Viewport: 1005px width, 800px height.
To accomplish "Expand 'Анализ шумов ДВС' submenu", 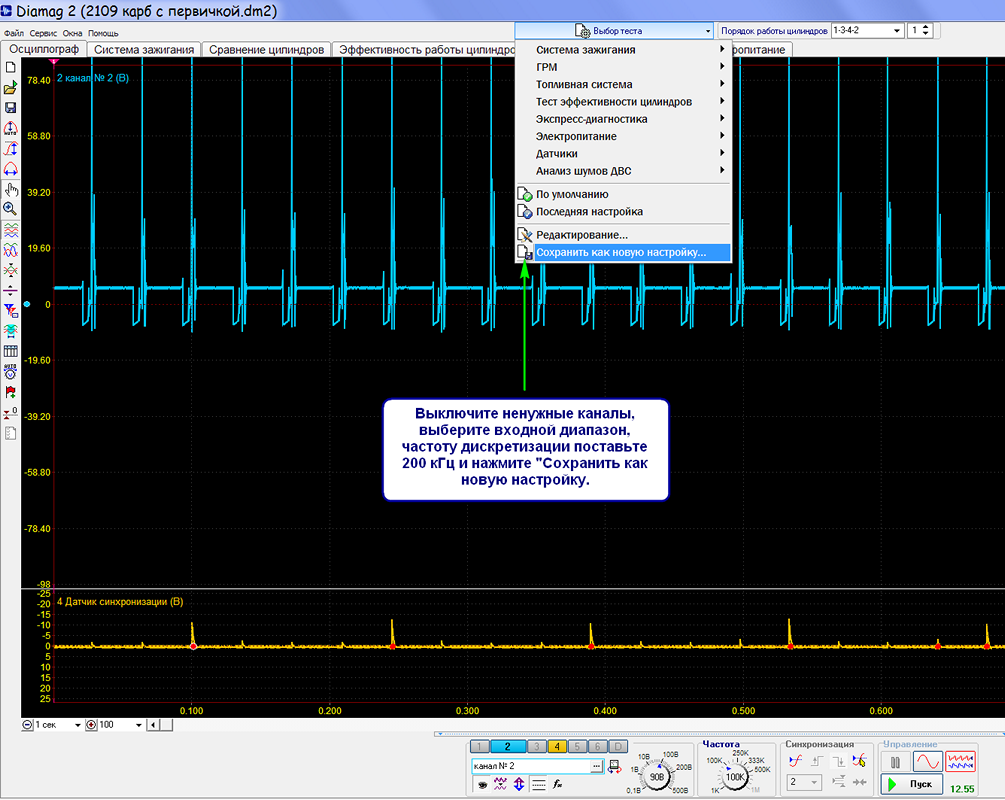I will pos(623,171).
